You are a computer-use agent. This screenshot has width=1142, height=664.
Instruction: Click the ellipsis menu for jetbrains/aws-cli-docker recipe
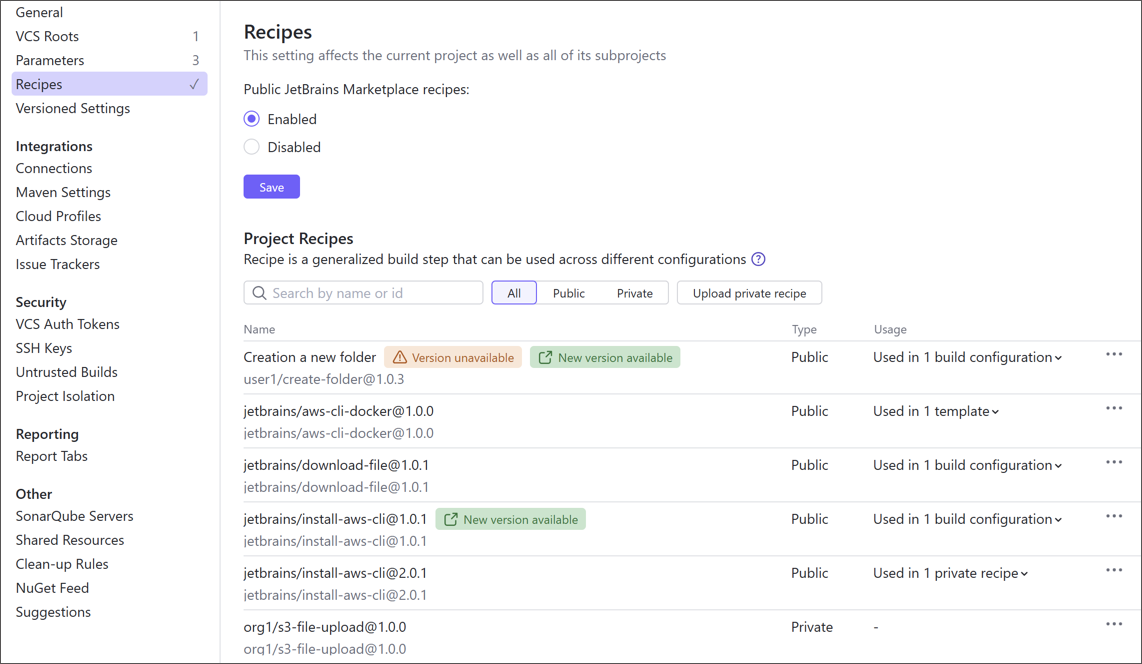pyautogui.click(x=1114, y=408)
